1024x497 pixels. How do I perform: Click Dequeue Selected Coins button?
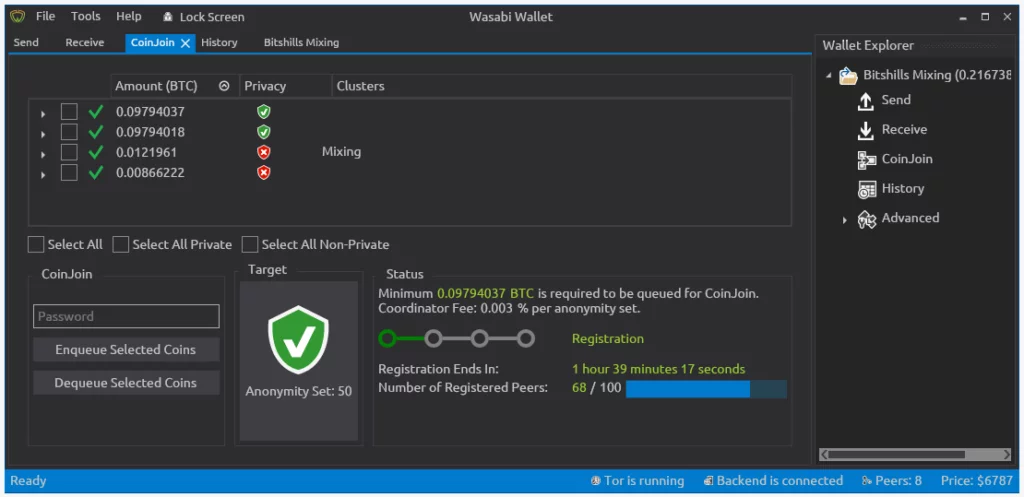tap(126, 383)
